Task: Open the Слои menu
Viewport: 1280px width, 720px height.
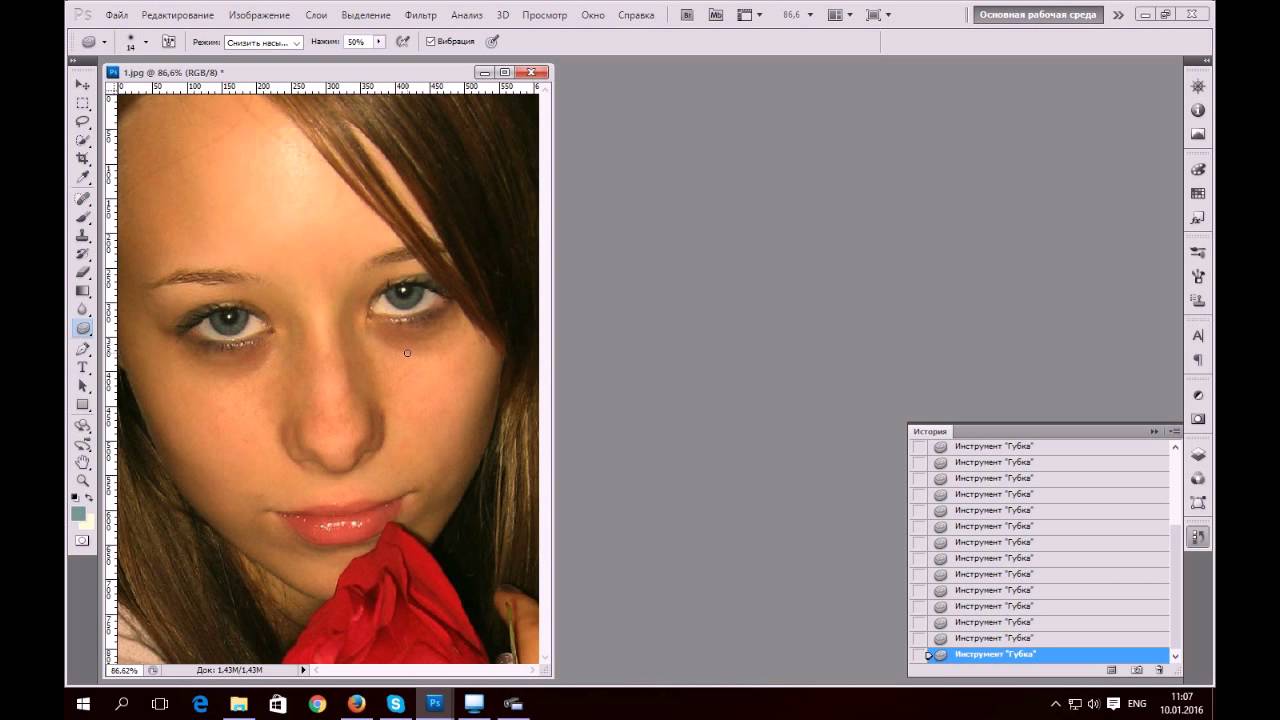Action: click(x=316, y=15)
